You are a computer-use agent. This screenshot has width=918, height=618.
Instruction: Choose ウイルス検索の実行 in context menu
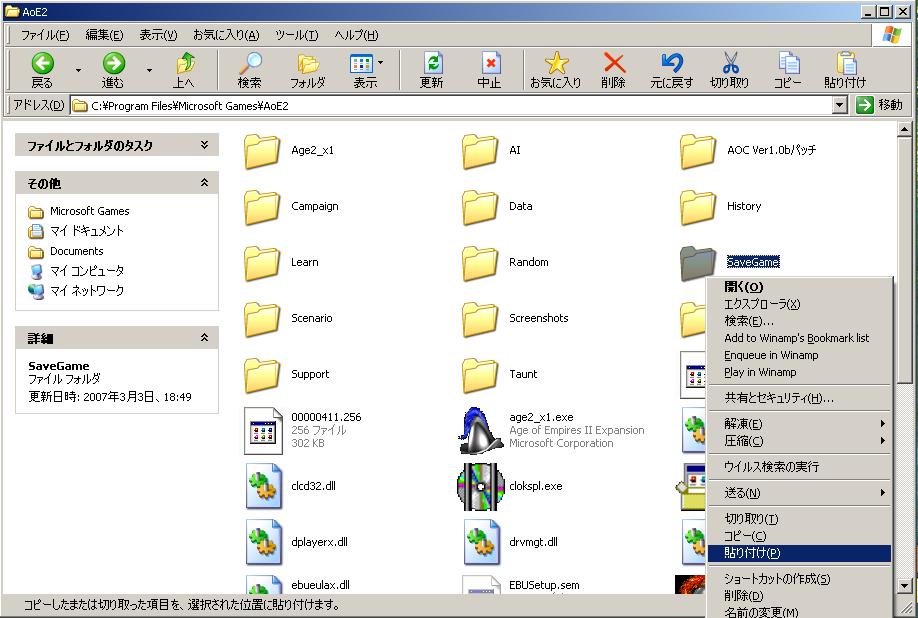coord(799,466)
